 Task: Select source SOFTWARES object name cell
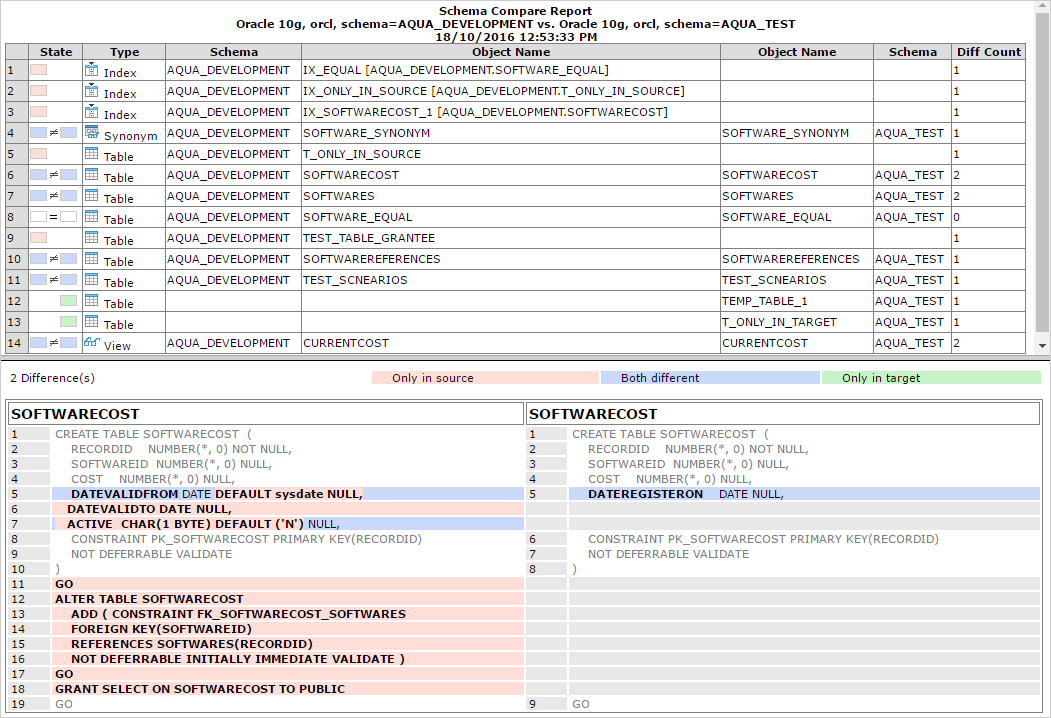511,196
